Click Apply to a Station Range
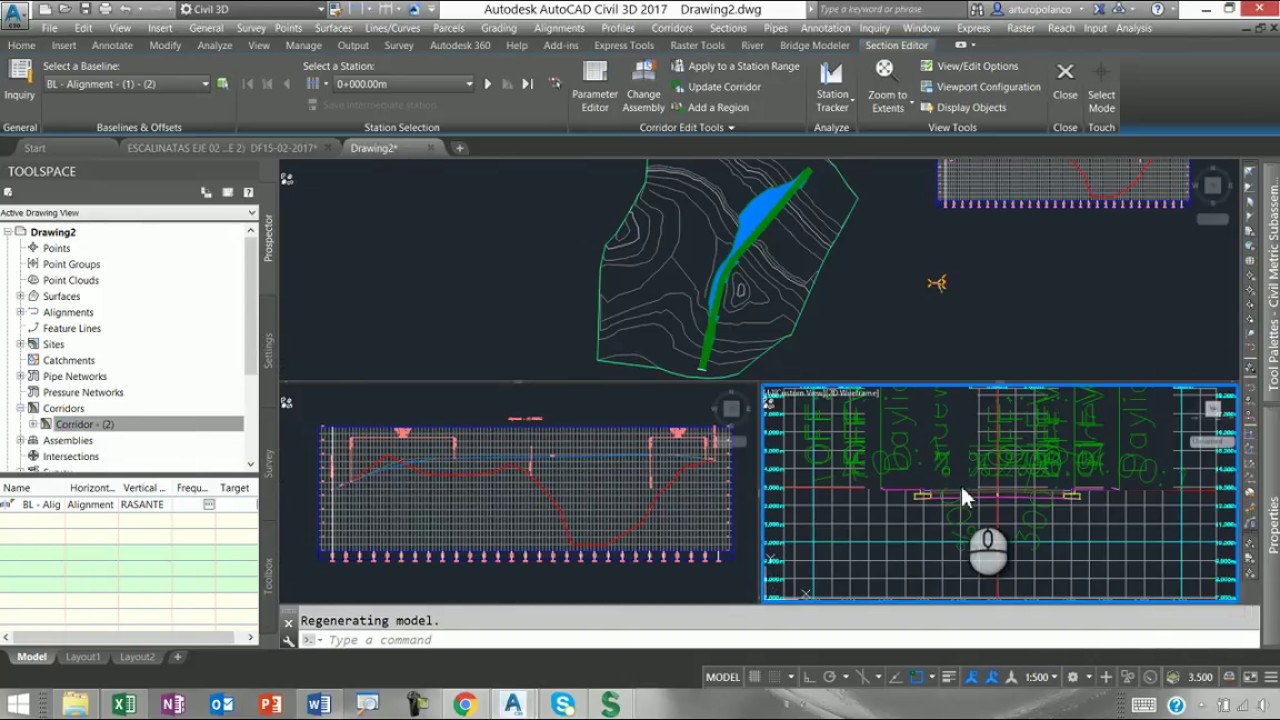1280x720 pixels. click(x=734, y=66)
